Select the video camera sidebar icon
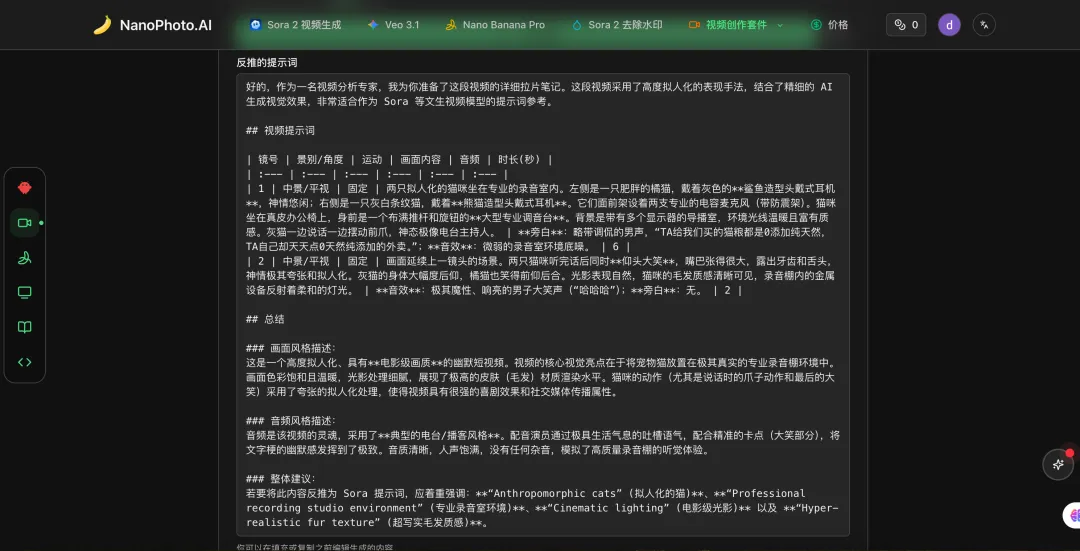Viewport: 1080px width, 551px height. [x=25, y=222]
